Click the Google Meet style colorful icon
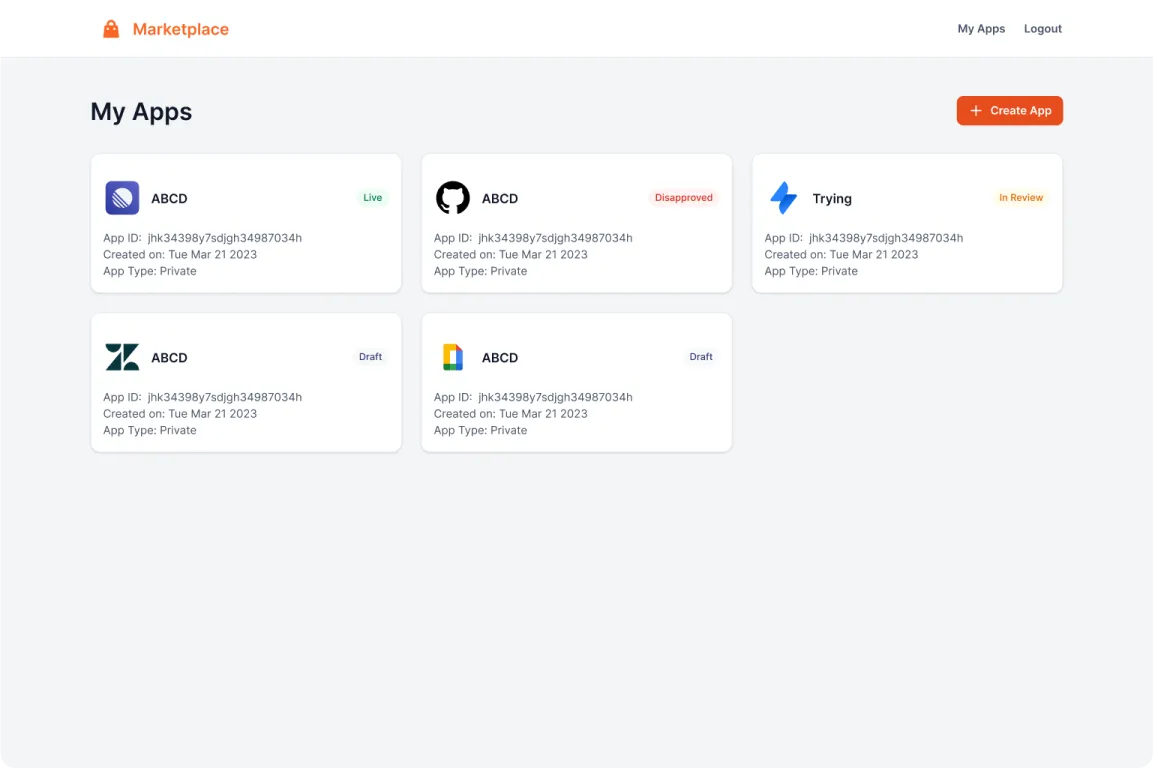 453,357
